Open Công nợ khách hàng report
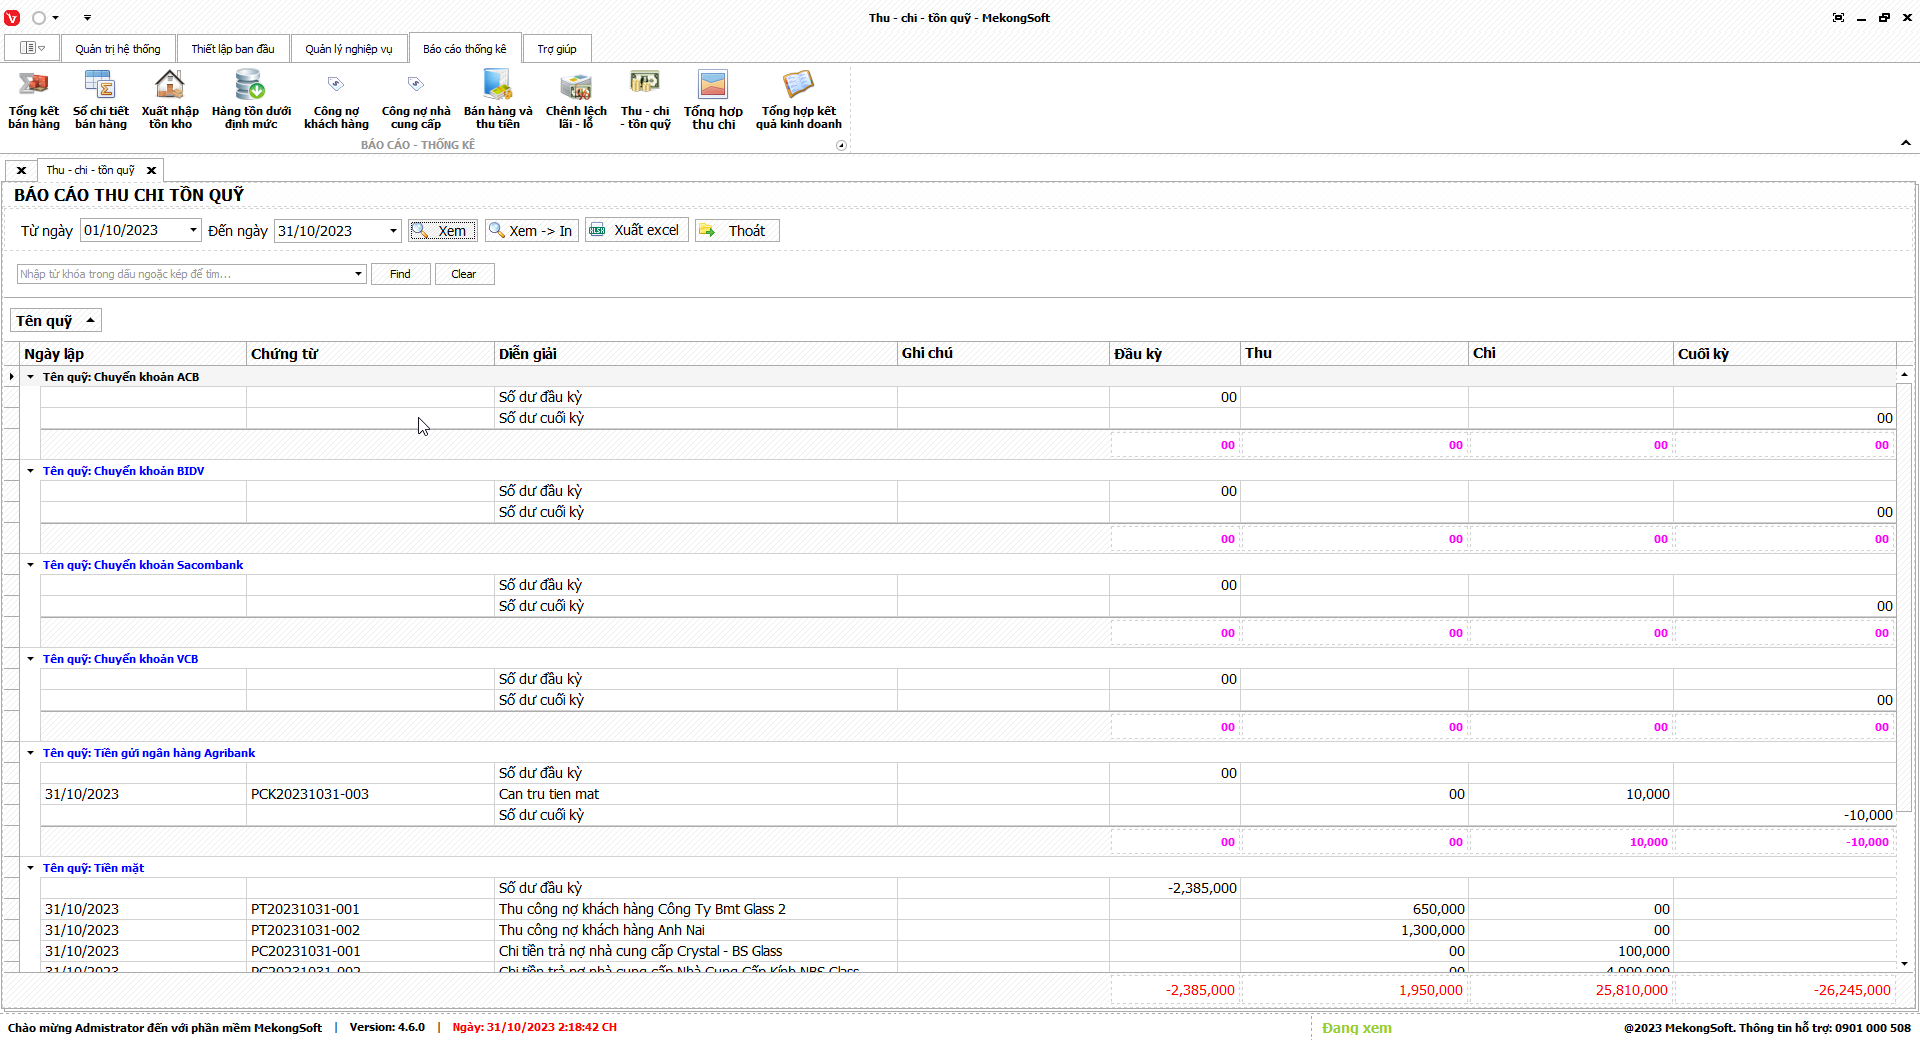Viewport: 1920px width, 1040px height. tap(336, 99)
